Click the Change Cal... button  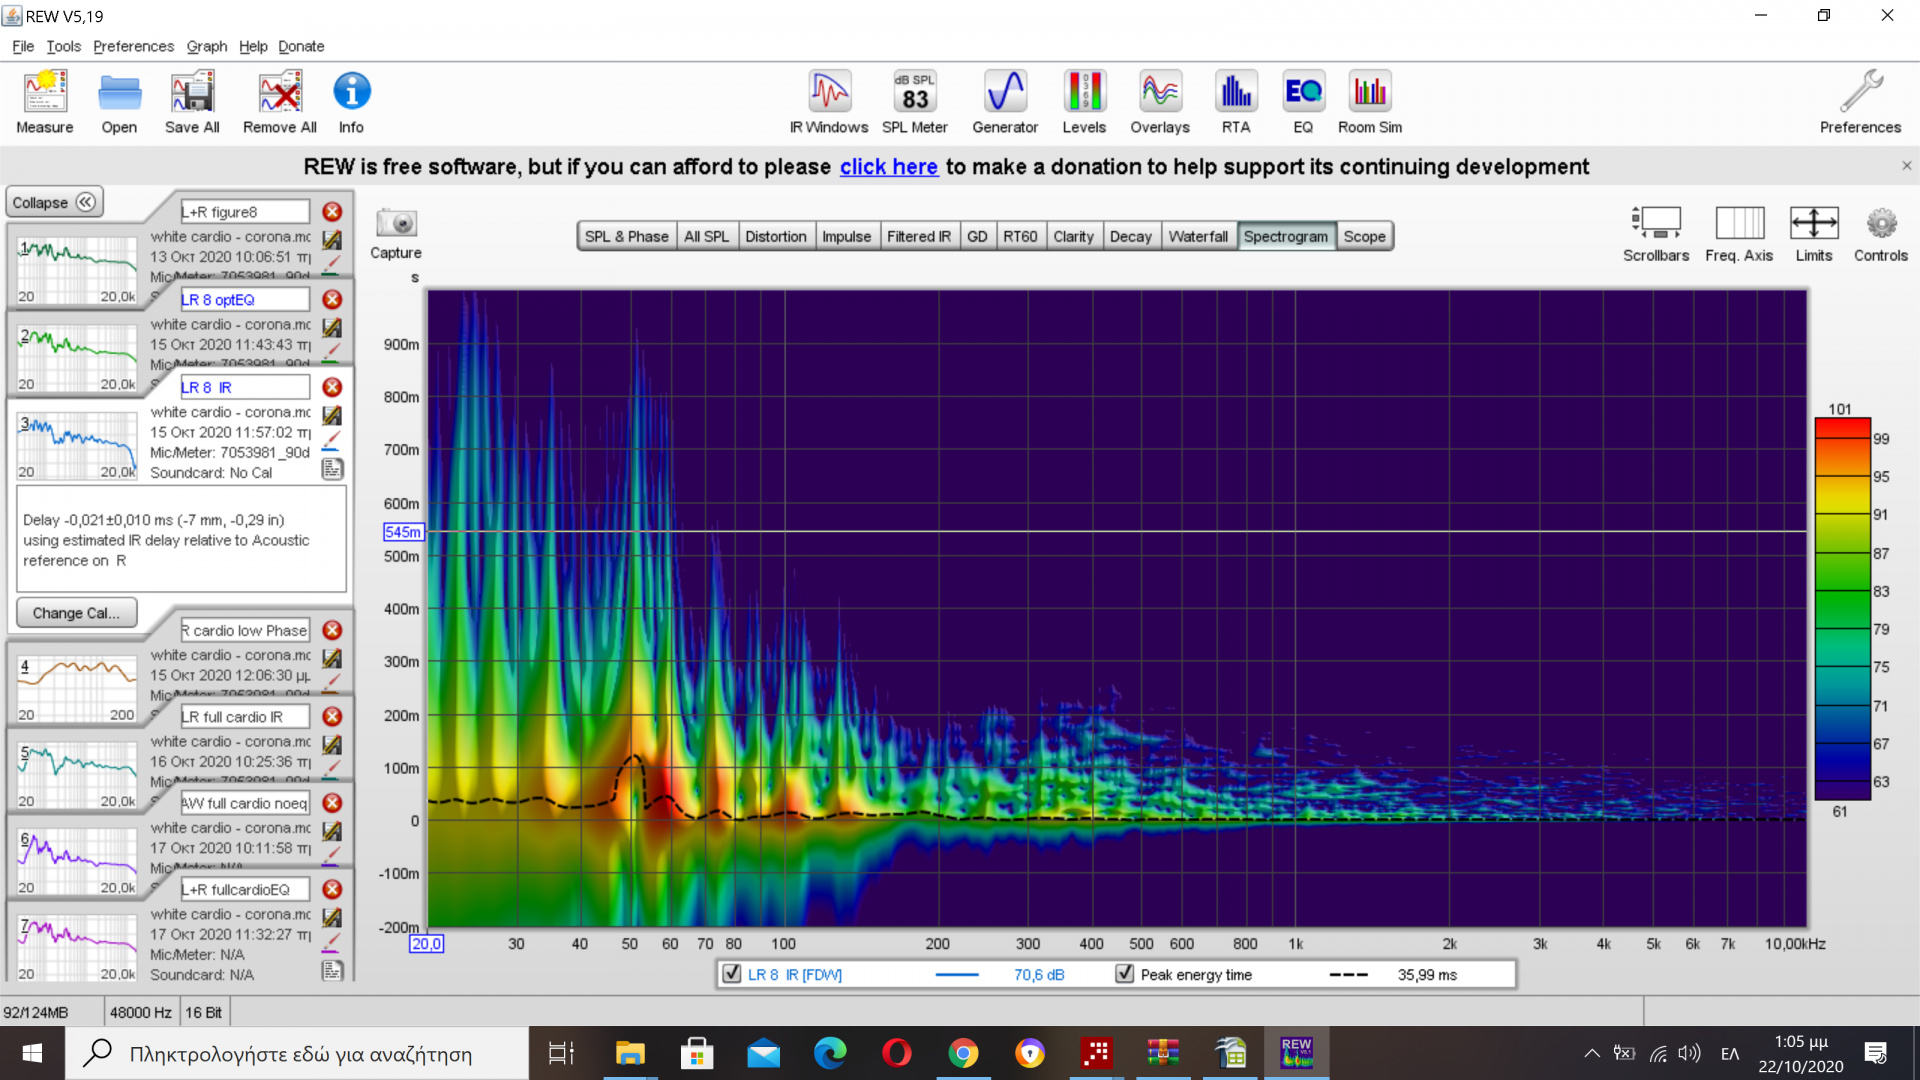tap(76, 613)
